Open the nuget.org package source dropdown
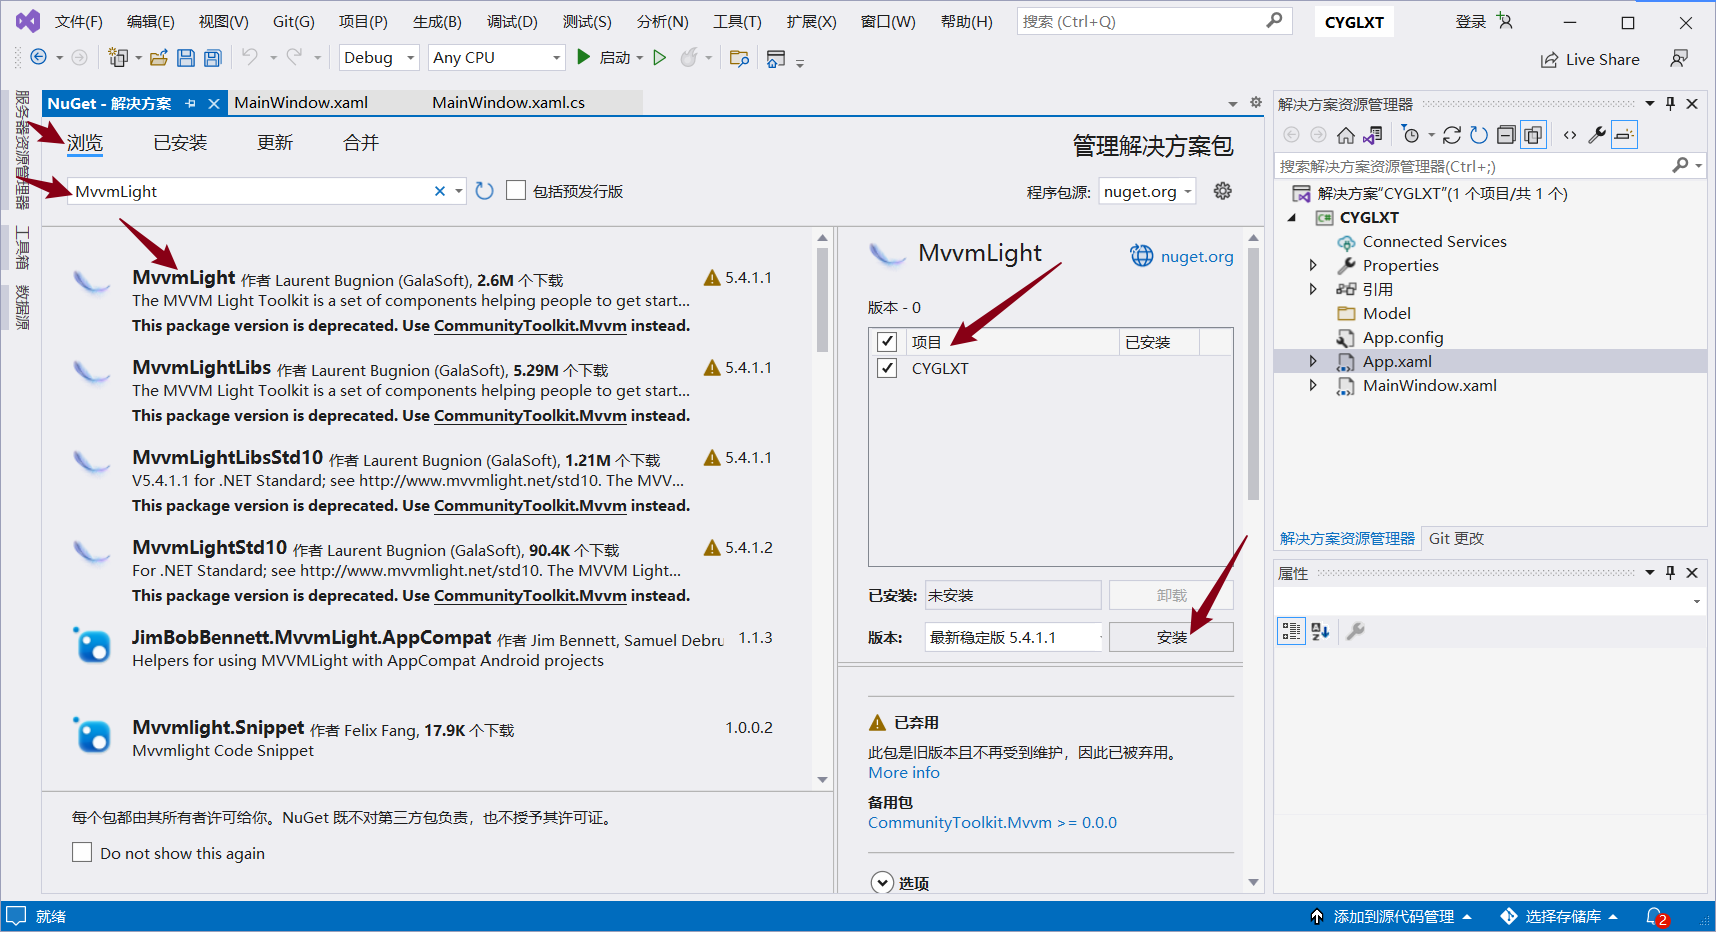This screenshot has height=932, width=1716. click(1148, 191)
